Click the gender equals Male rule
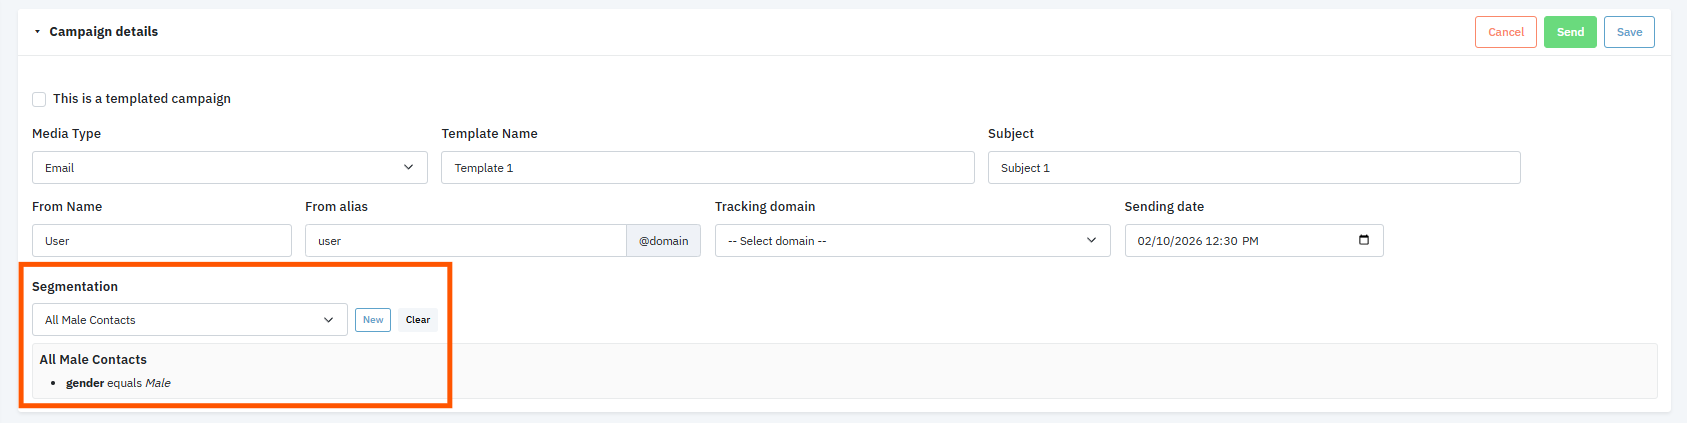 pos(118,383)
